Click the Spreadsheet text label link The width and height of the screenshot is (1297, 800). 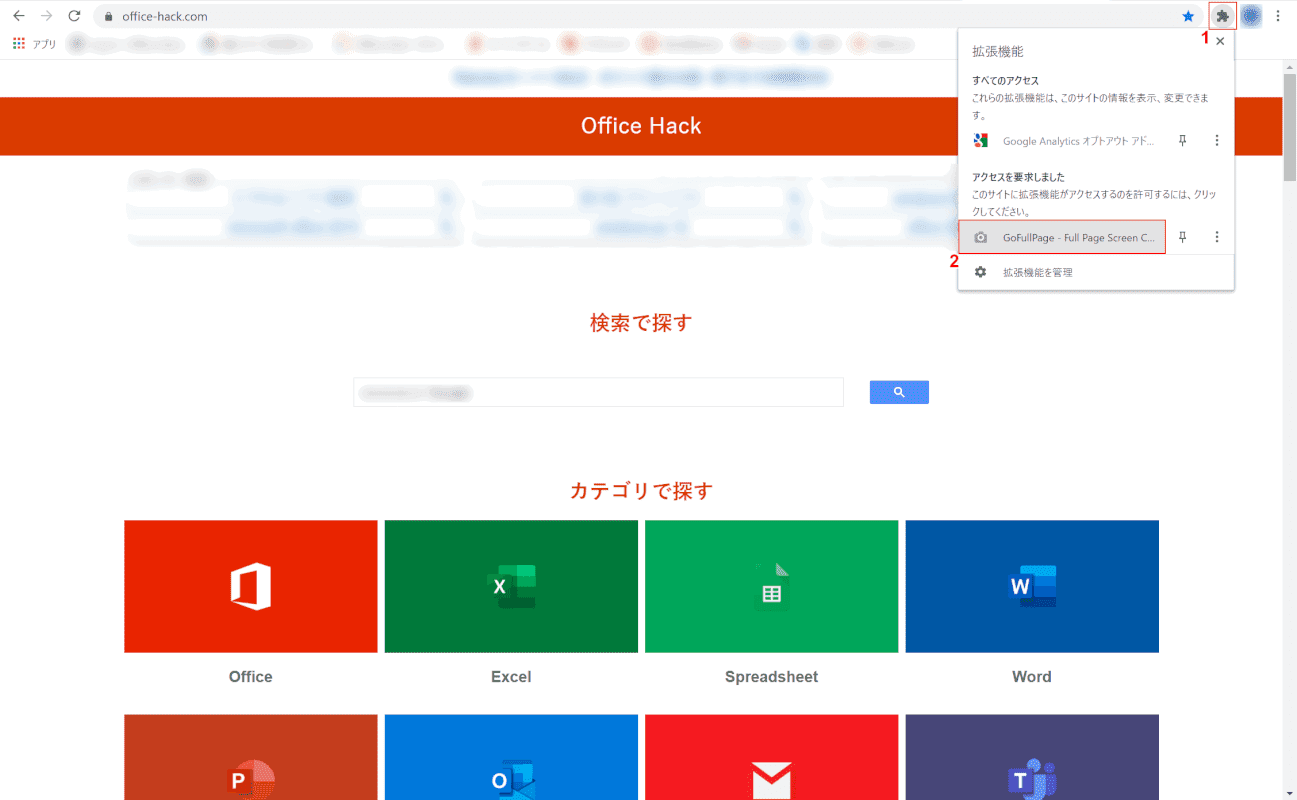[x=771, y=677]
